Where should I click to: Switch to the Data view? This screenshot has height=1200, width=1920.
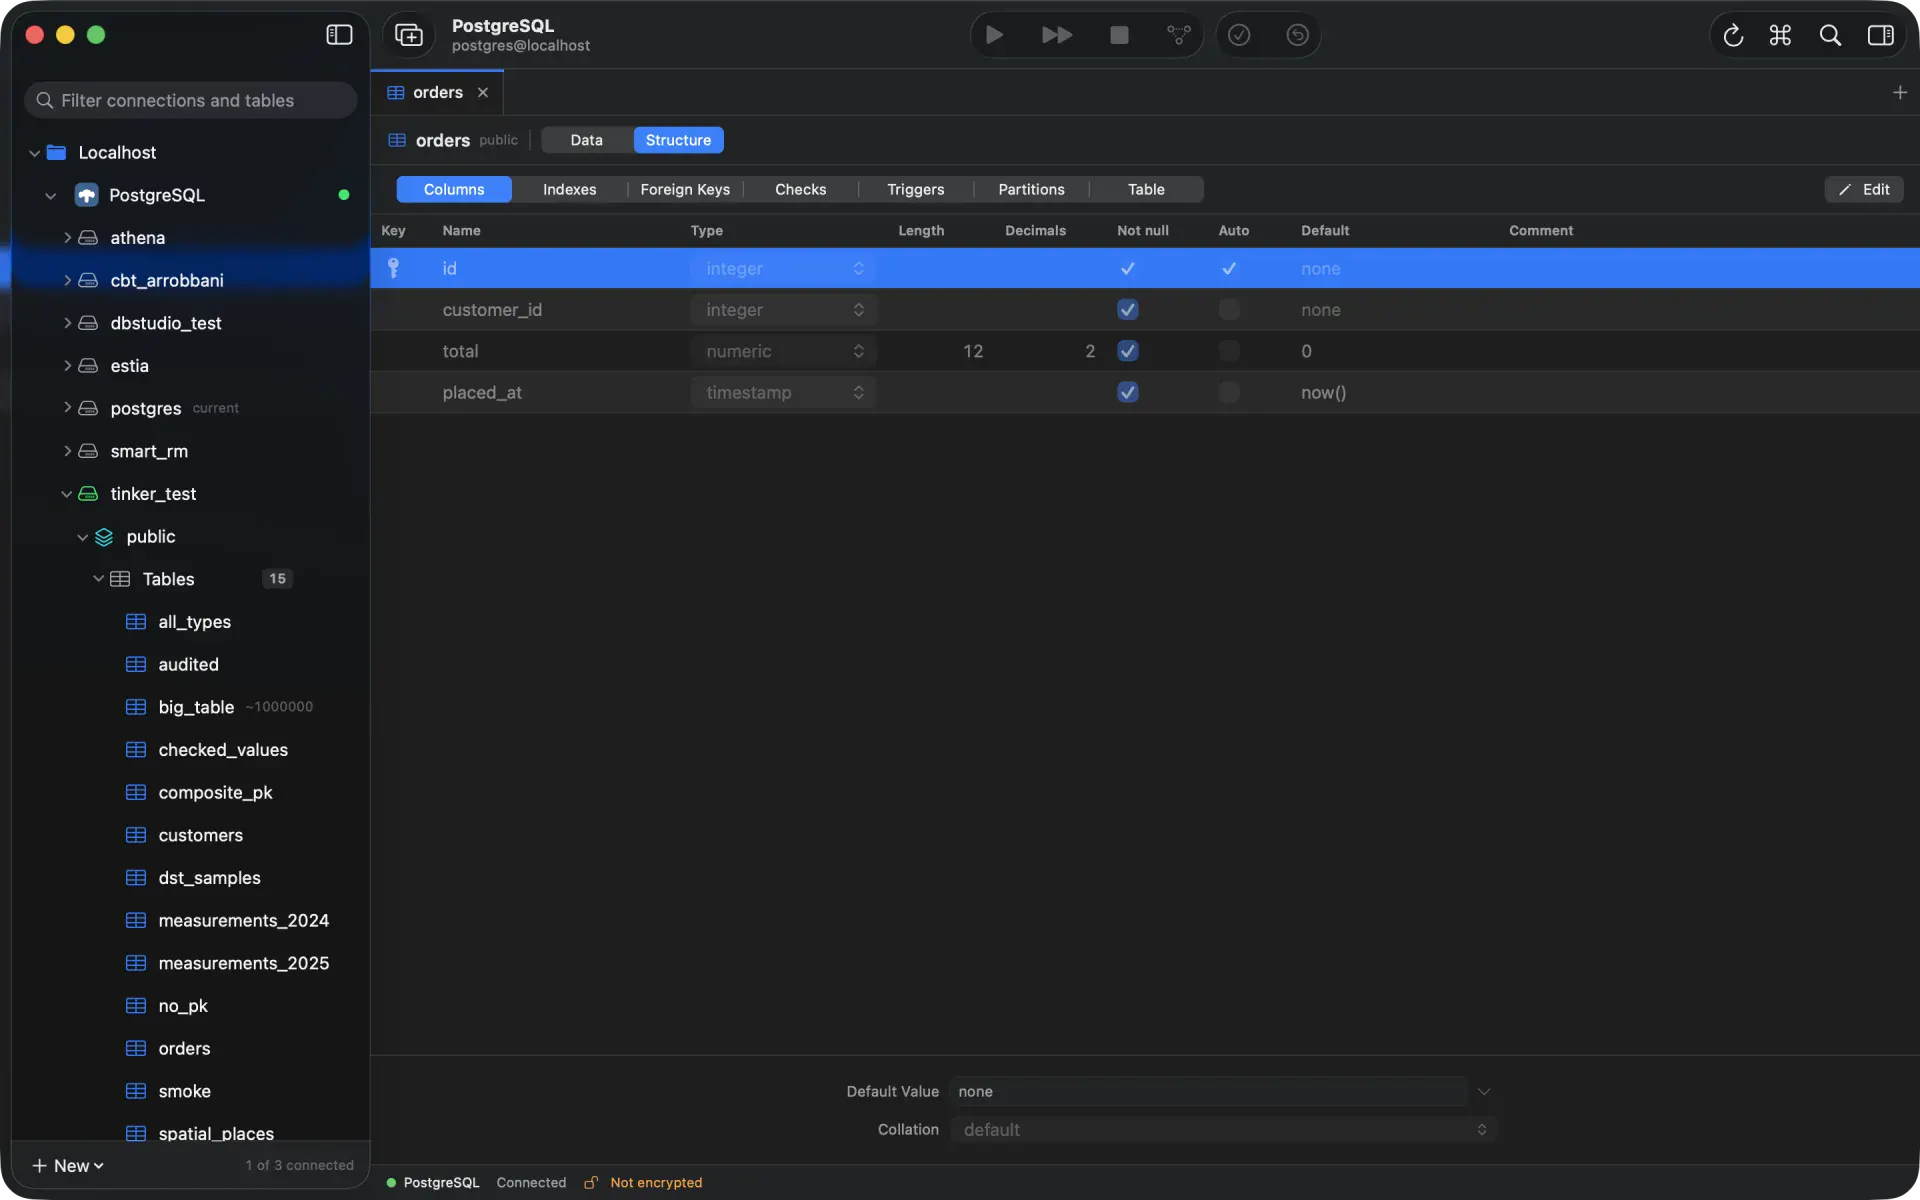pyautogui.click(x=587, y=140)
